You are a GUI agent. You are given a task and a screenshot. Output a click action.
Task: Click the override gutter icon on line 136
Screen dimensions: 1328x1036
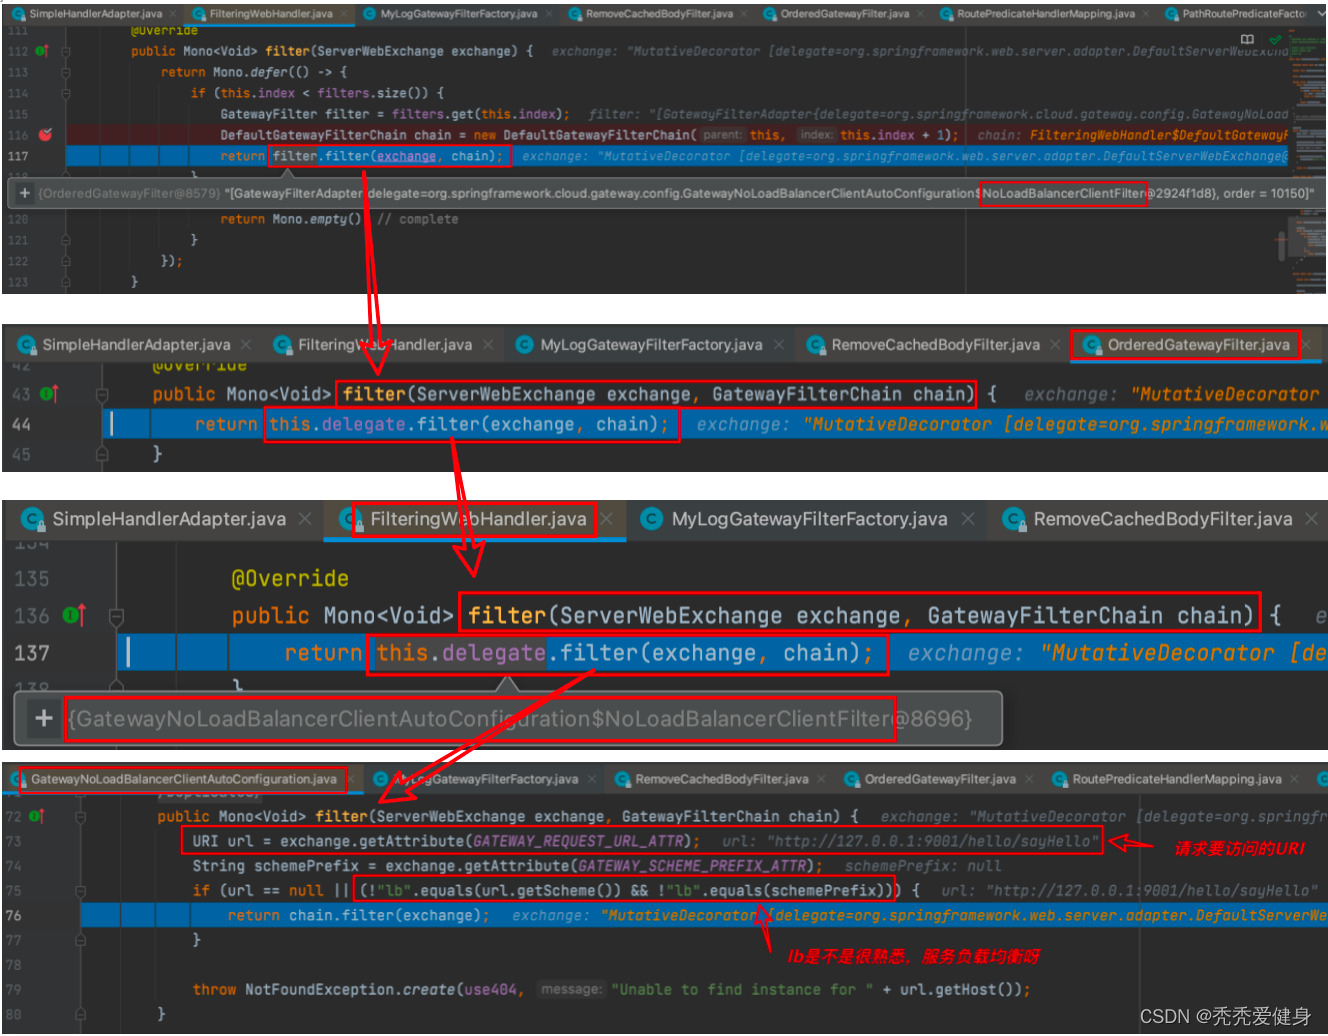click(75, 615)
